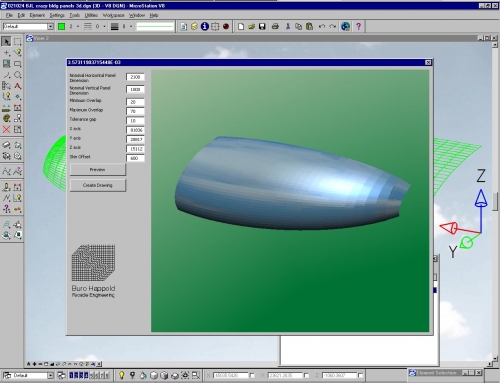
Task: Toggle the Z coordinate lock checkbox
Action: 360,375
